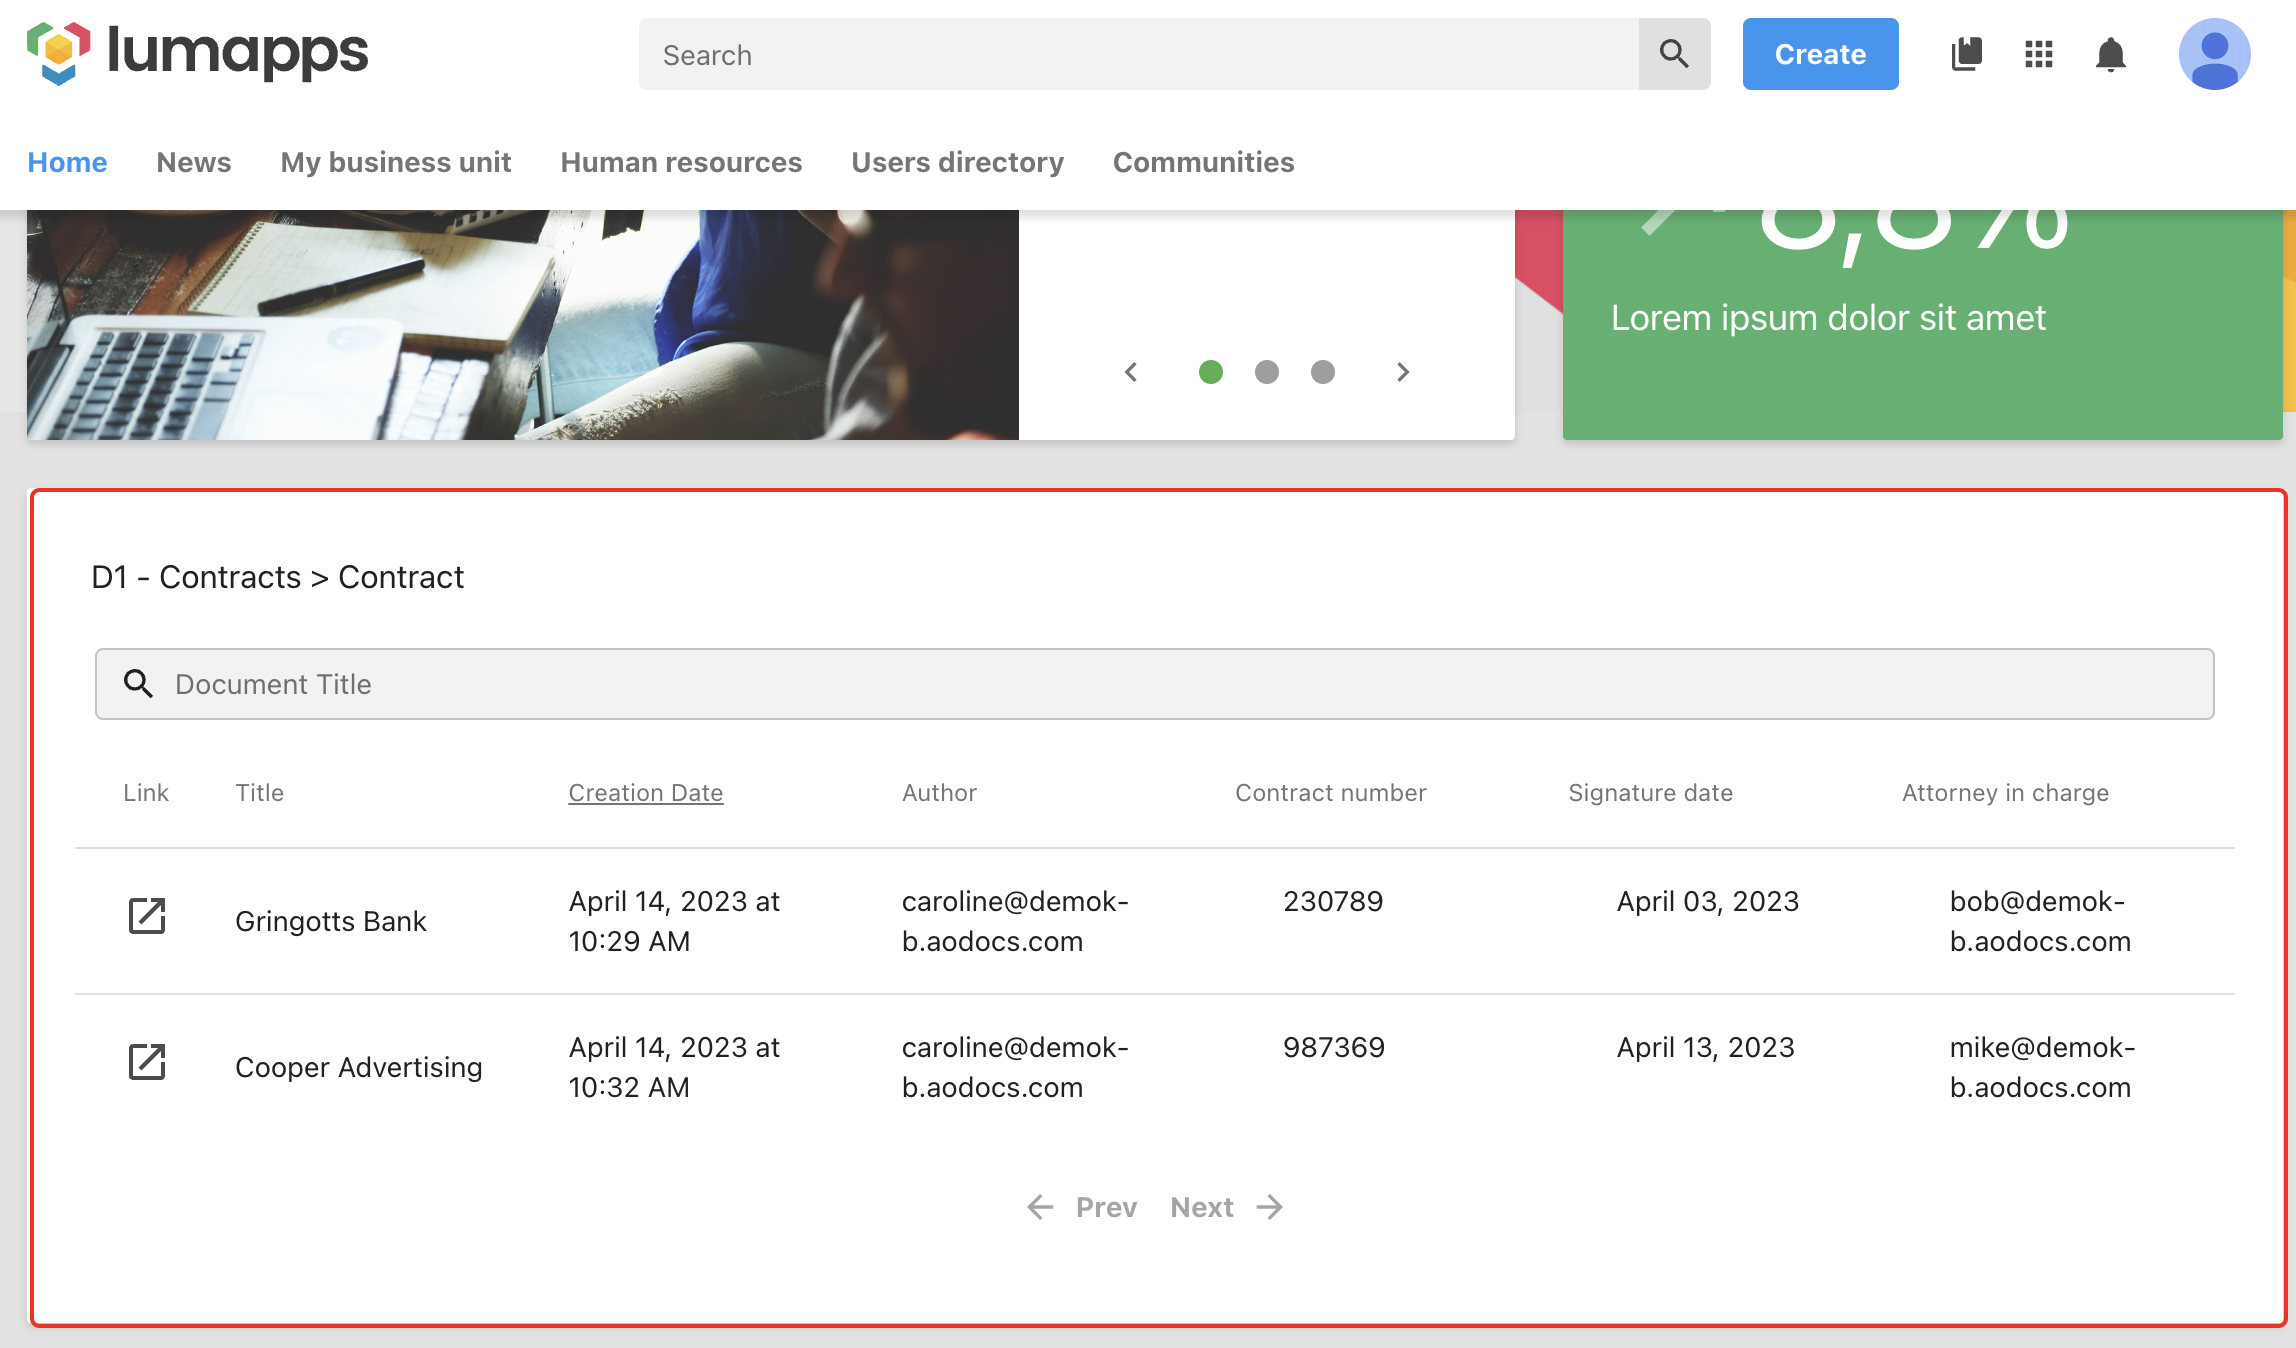
Task: Select the first green carousel dot
Action: [1210, 372]
